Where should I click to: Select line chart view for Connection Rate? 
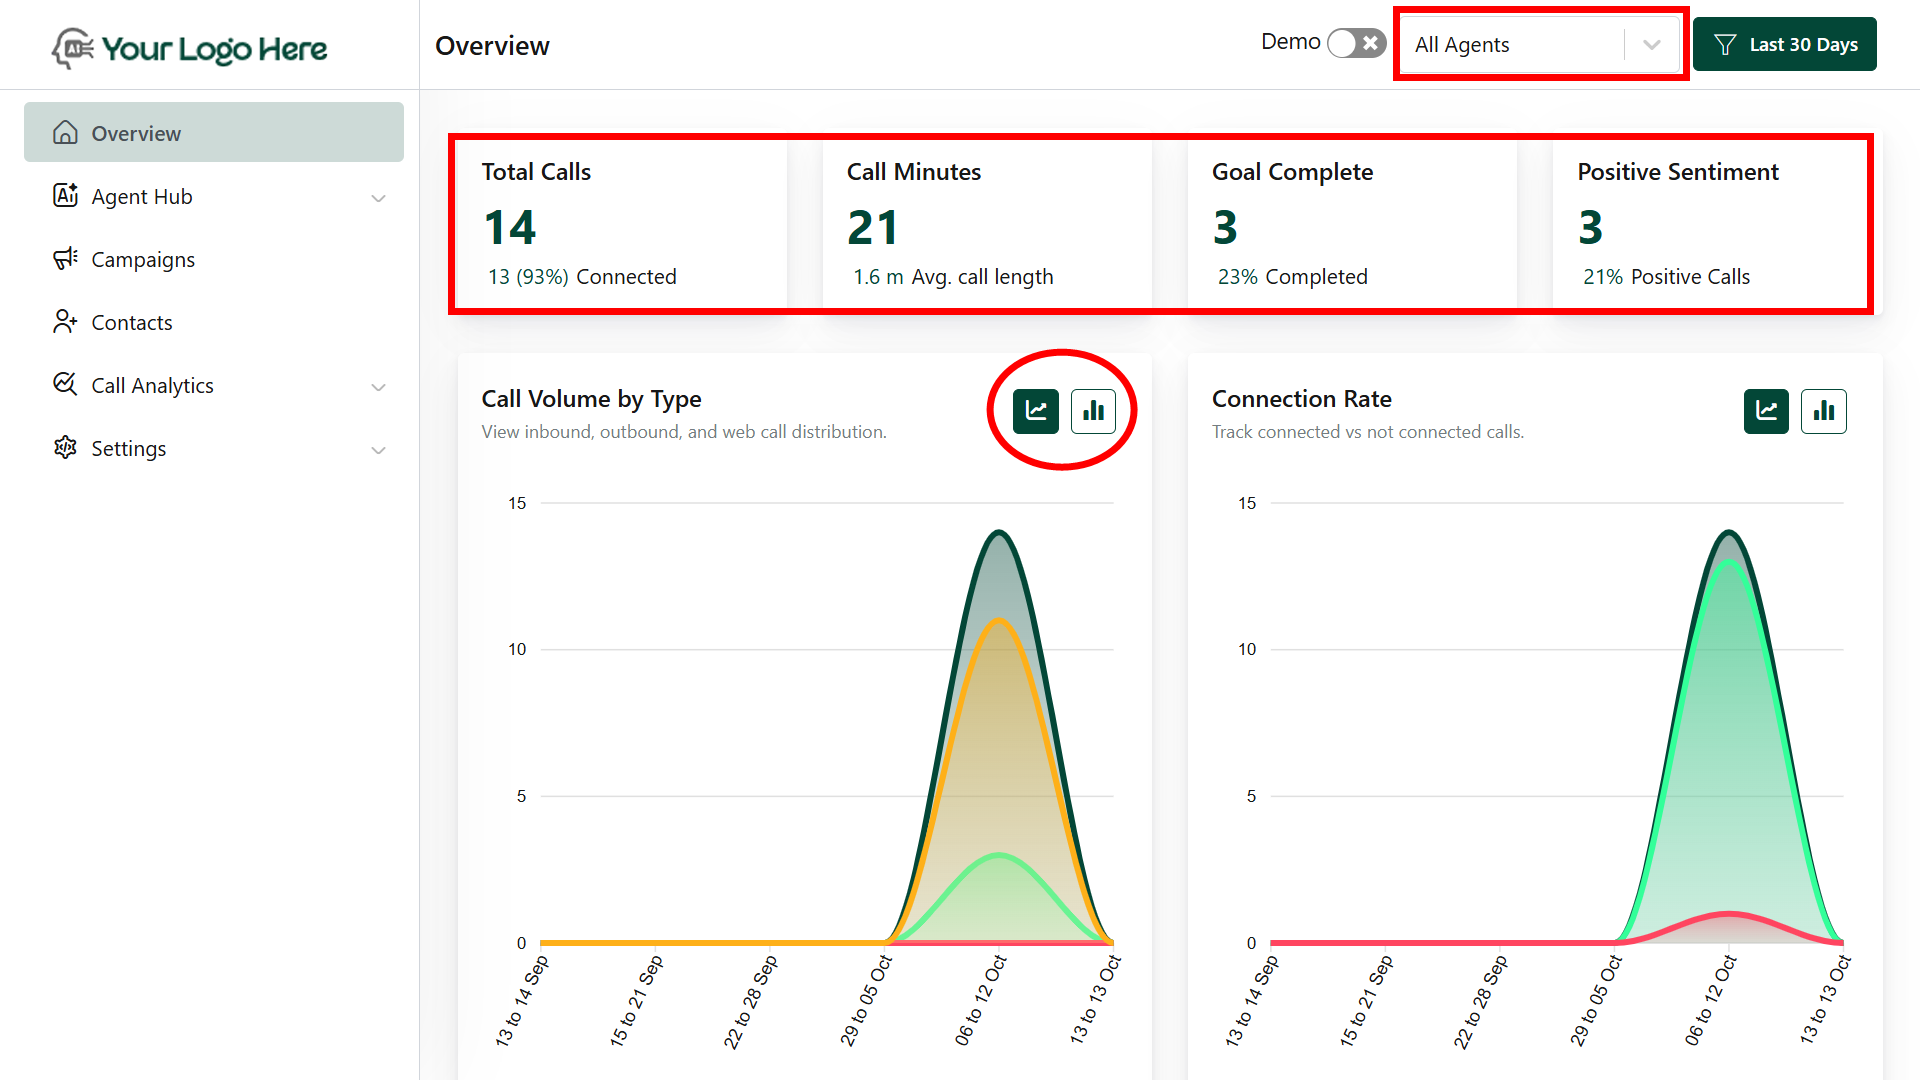coord(1766,411)
